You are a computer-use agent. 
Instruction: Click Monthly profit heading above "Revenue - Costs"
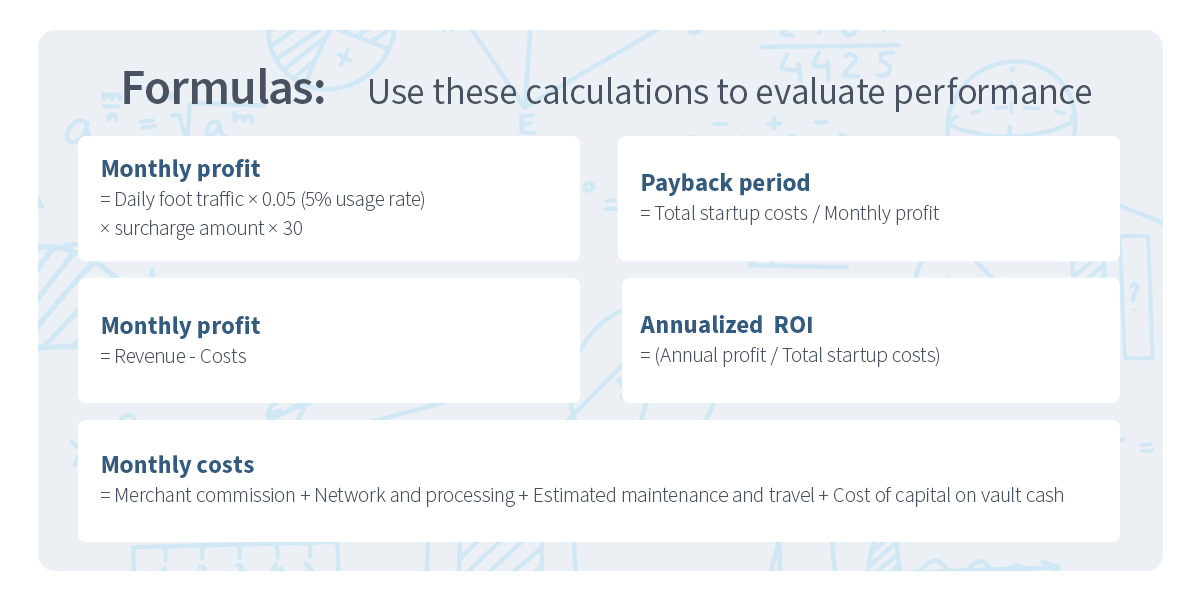click(180, 325)
